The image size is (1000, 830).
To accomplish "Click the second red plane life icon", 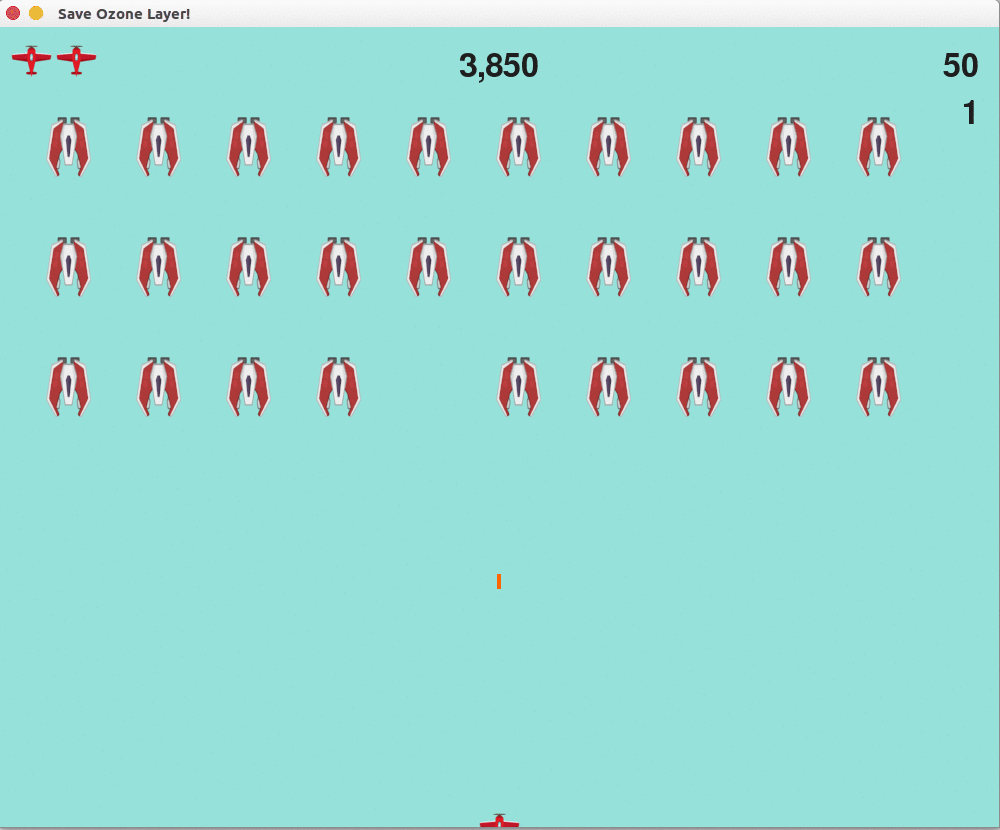I will (x=76, y=60).
